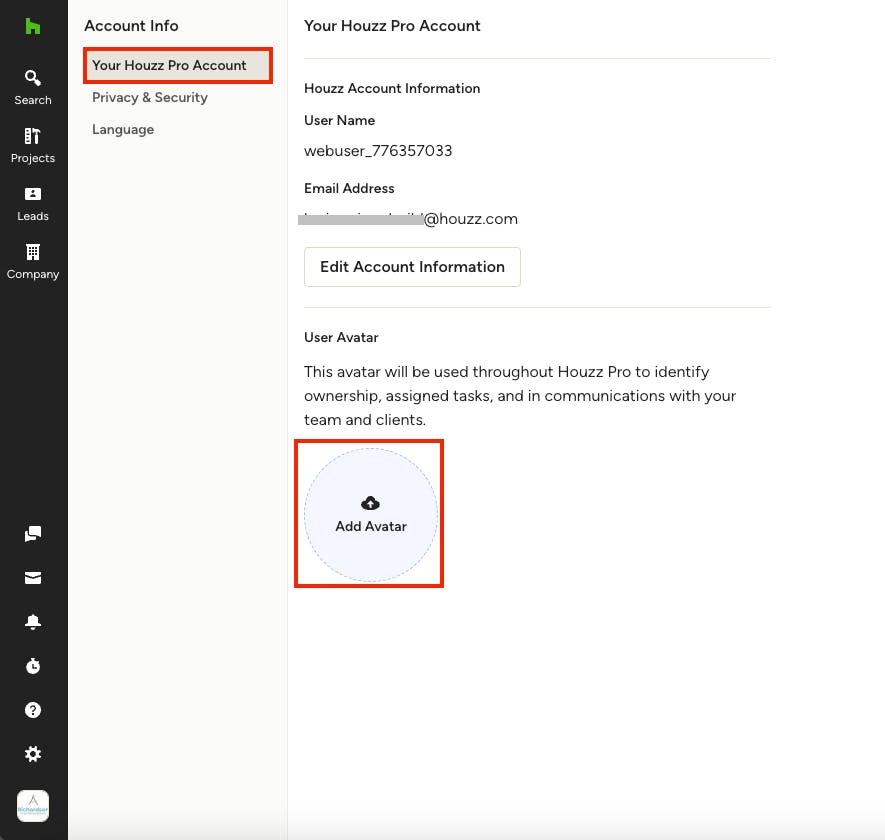Open the Projects section
885x840 pixels.
point(33,146)
